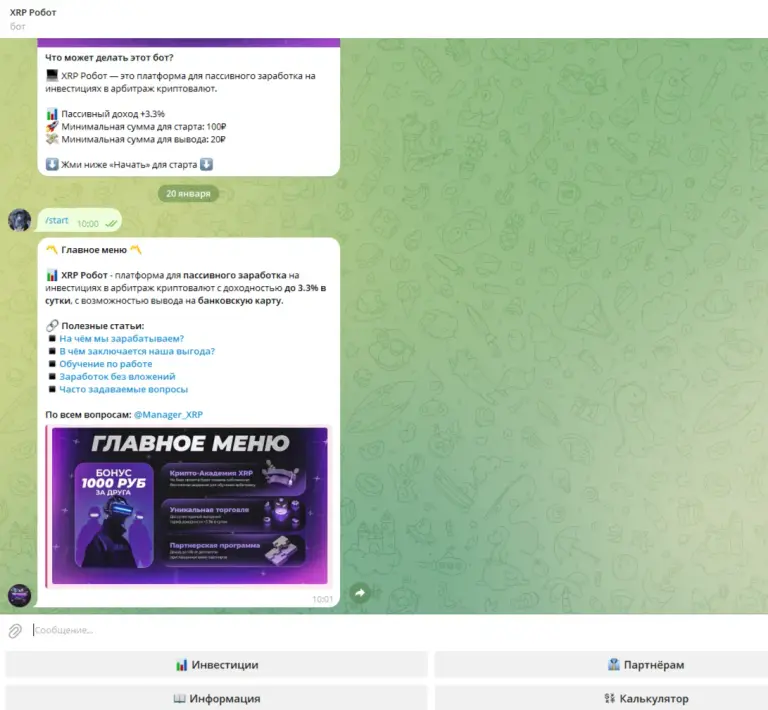Click the XRP Робот chat title

click(33, 12)
